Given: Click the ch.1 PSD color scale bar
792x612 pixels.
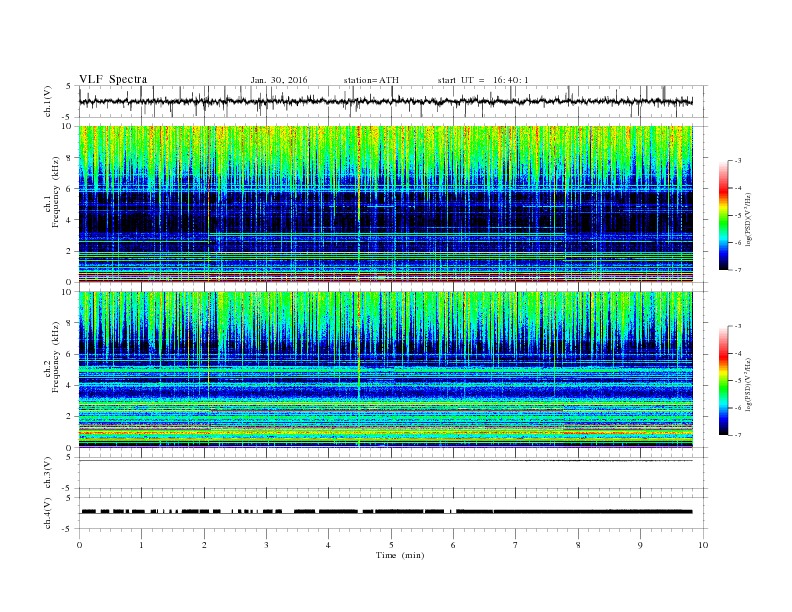Looking at the screenshot, I should 723,215.
